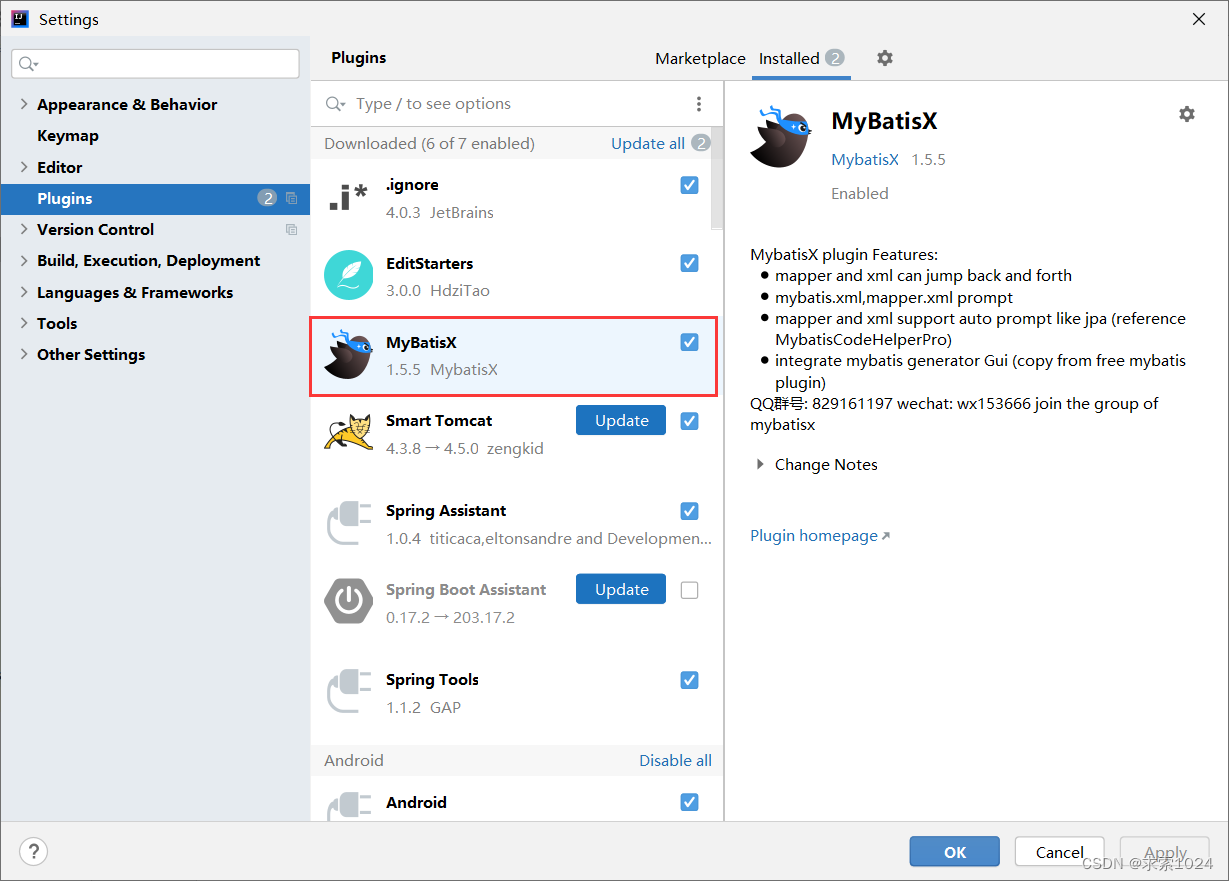Click the large MyBatisX logo in details
The width and height of the screenshot is (1229, 881).
pyautogui.click(x=780, y=137)
